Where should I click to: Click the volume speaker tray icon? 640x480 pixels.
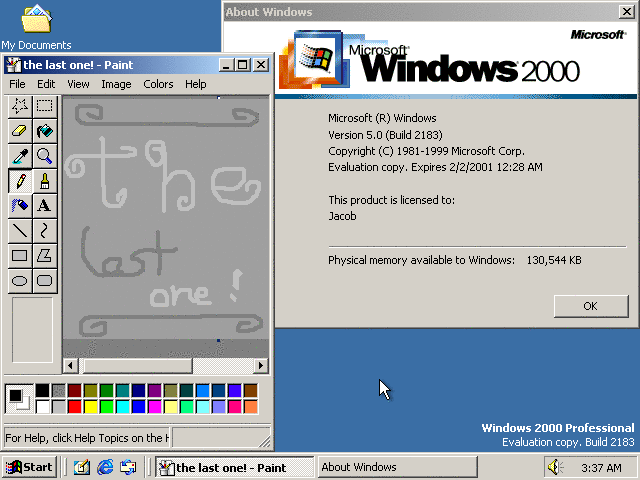coord(556,467)
